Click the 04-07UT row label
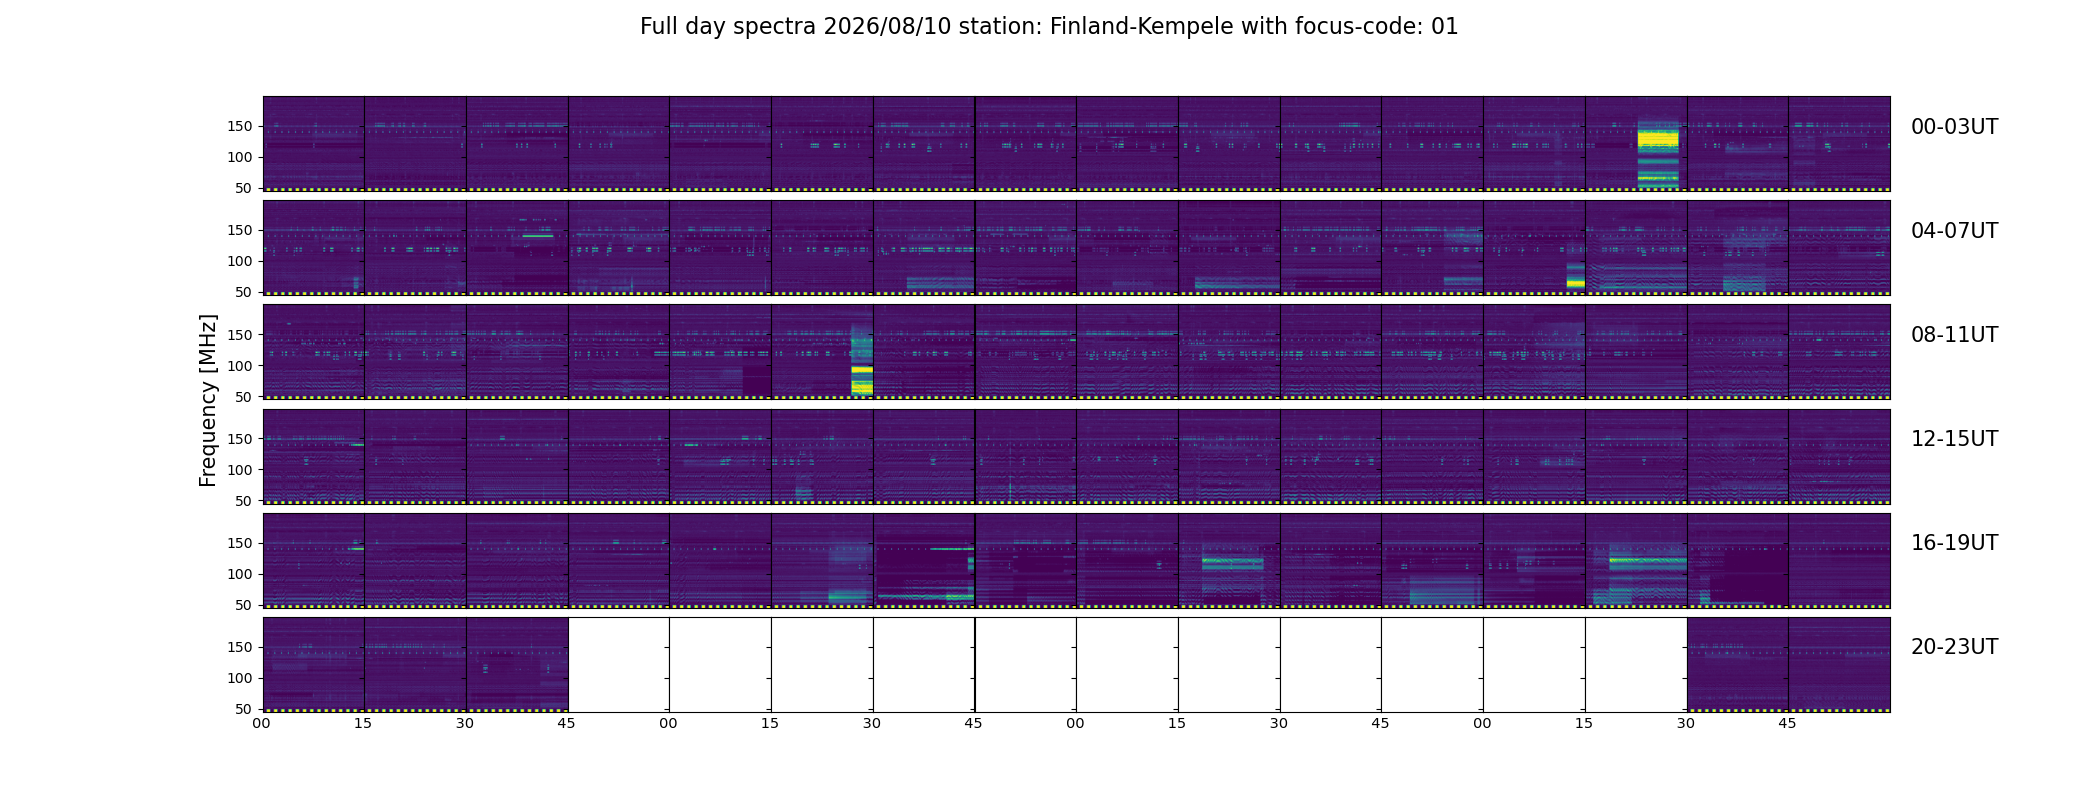 (x=1954, y=231)
